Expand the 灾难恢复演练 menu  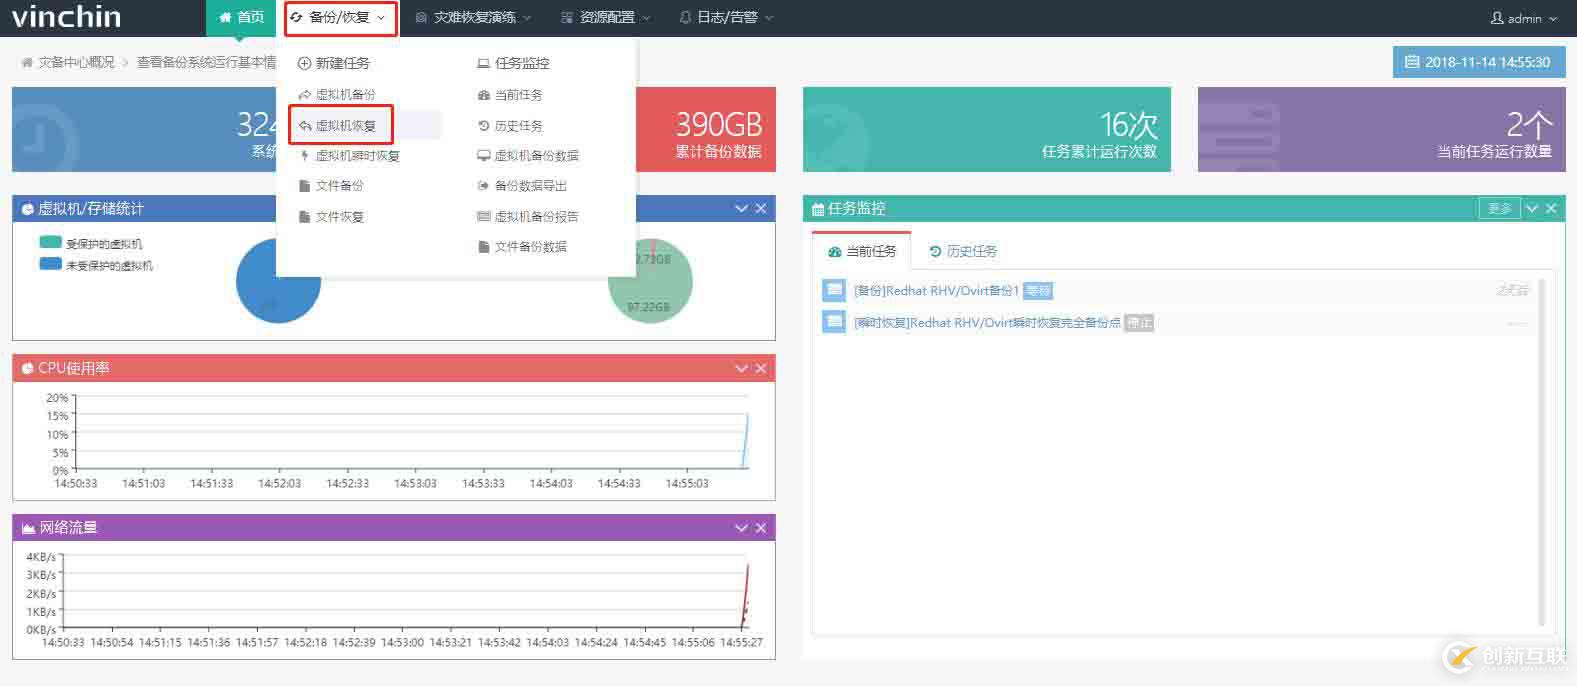tap(473, 18)
